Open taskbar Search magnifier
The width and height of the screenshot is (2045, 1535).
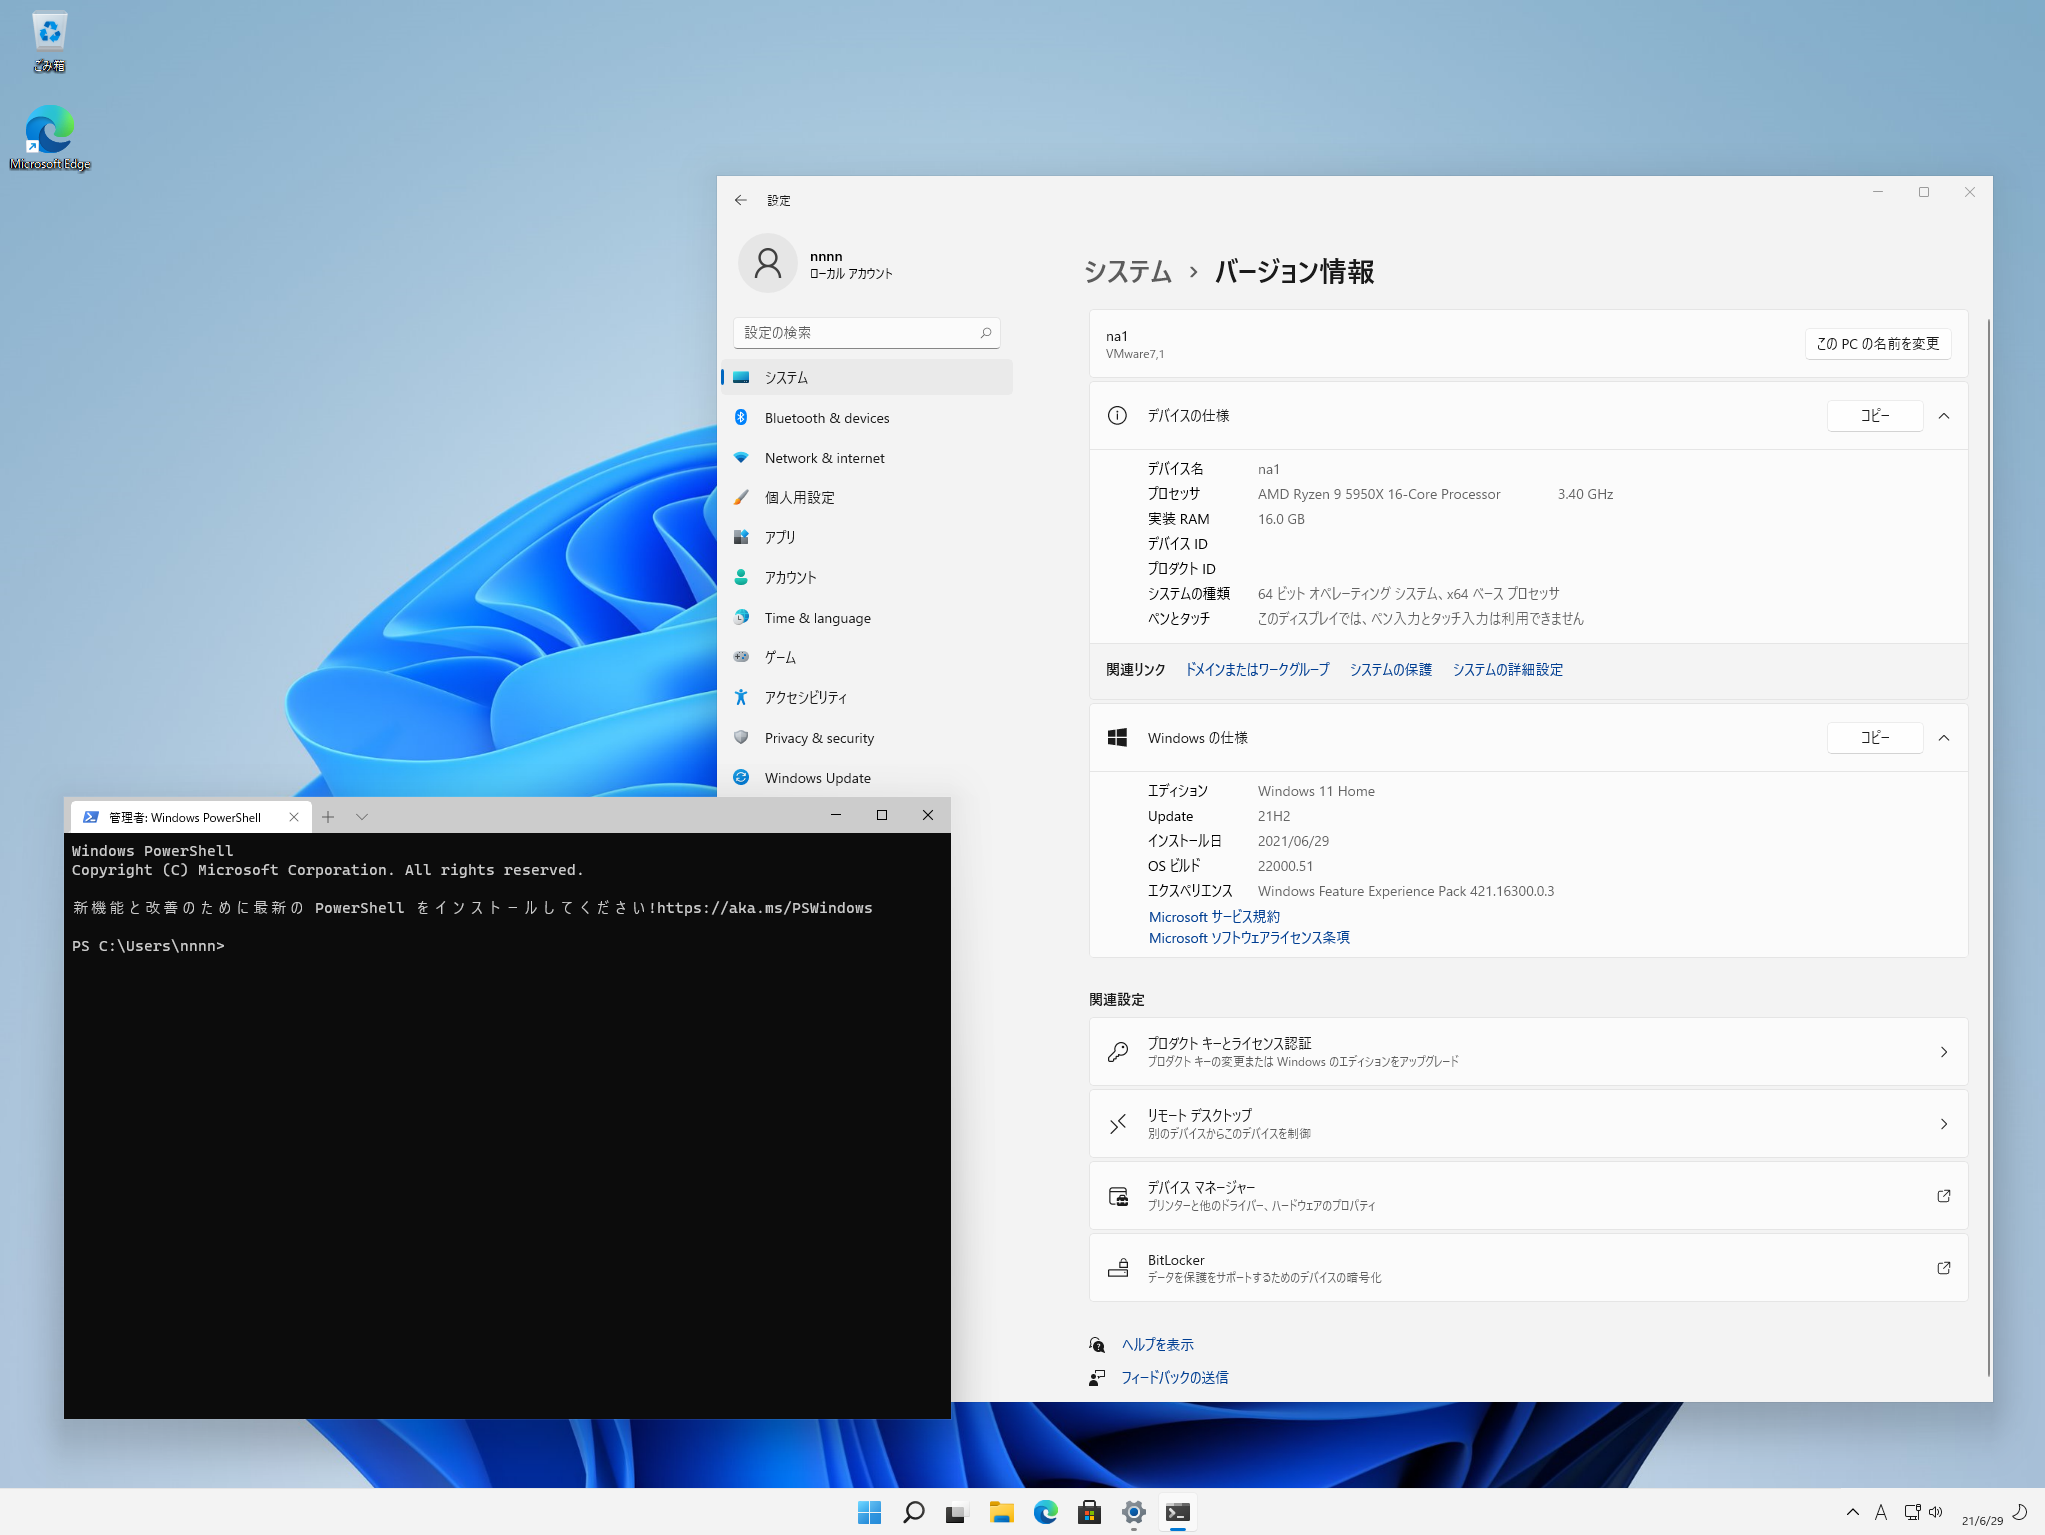pos(913,1513)
